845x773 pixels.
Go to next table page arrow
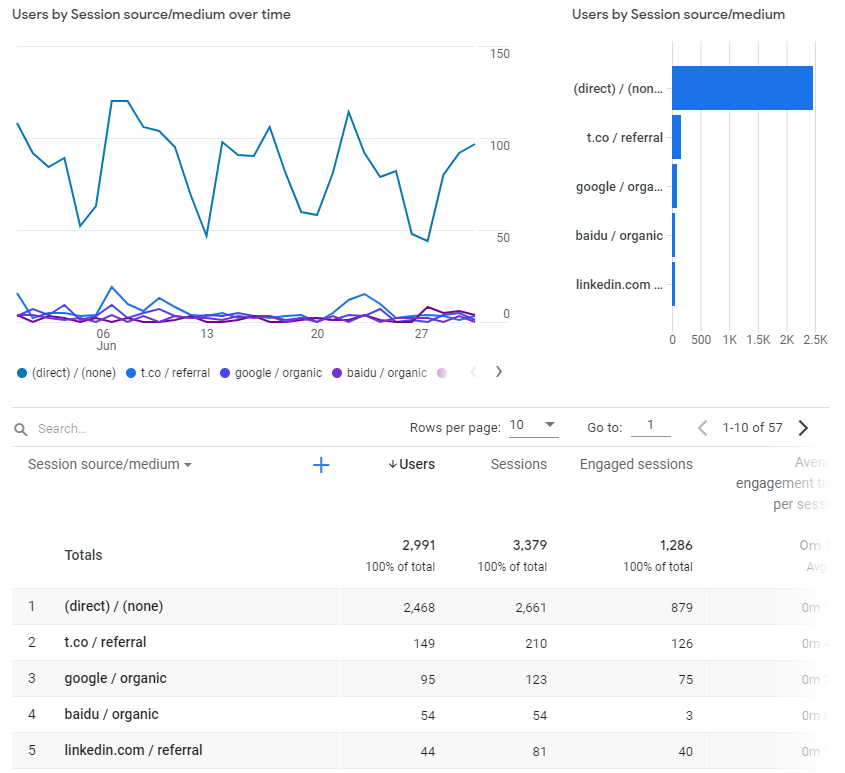[804, 428]
